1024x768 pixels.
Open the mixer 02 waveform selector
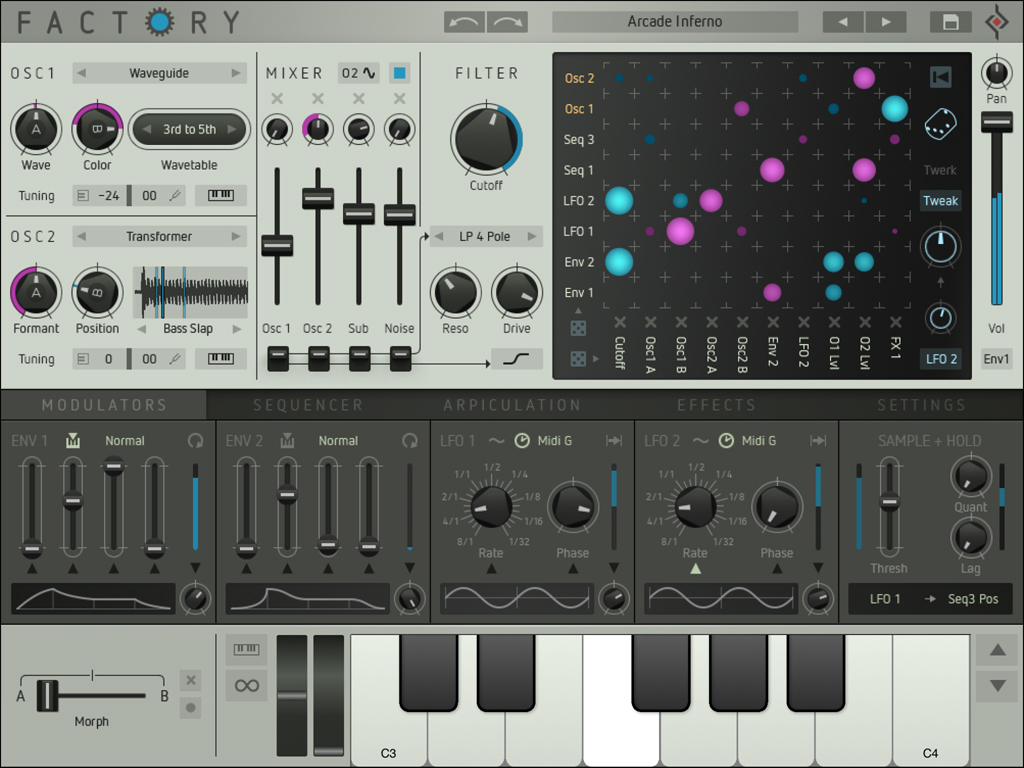tap(359, 73)
